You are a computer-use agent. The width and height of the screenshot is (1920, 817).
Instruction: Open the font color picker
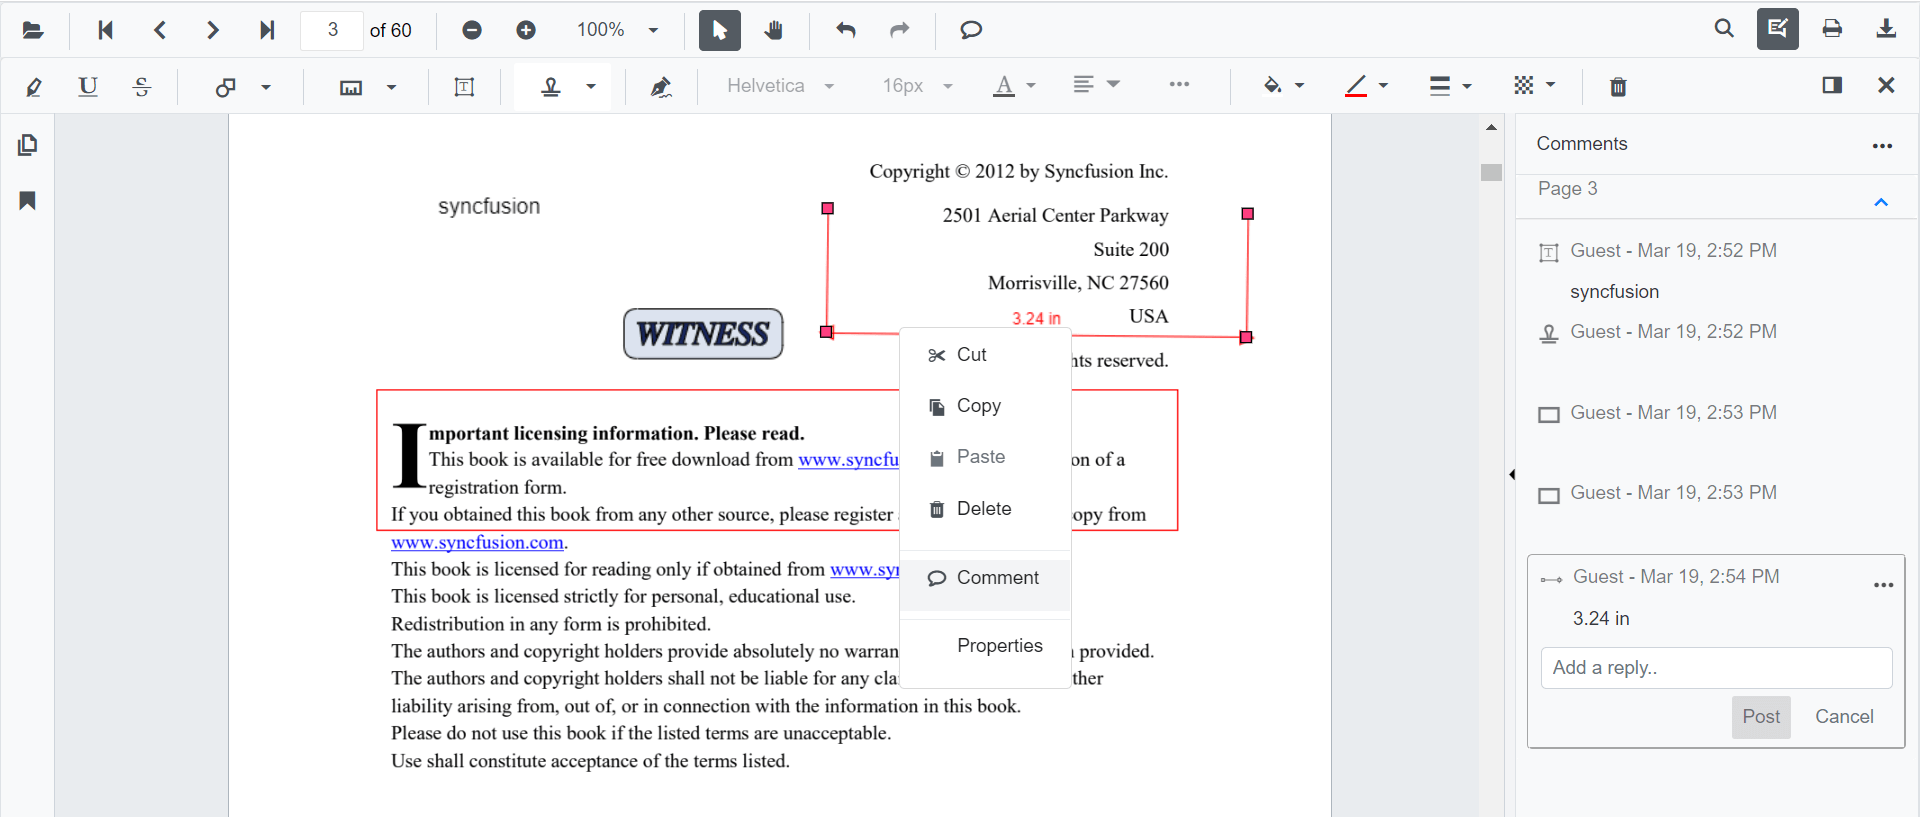point(1014,86)
